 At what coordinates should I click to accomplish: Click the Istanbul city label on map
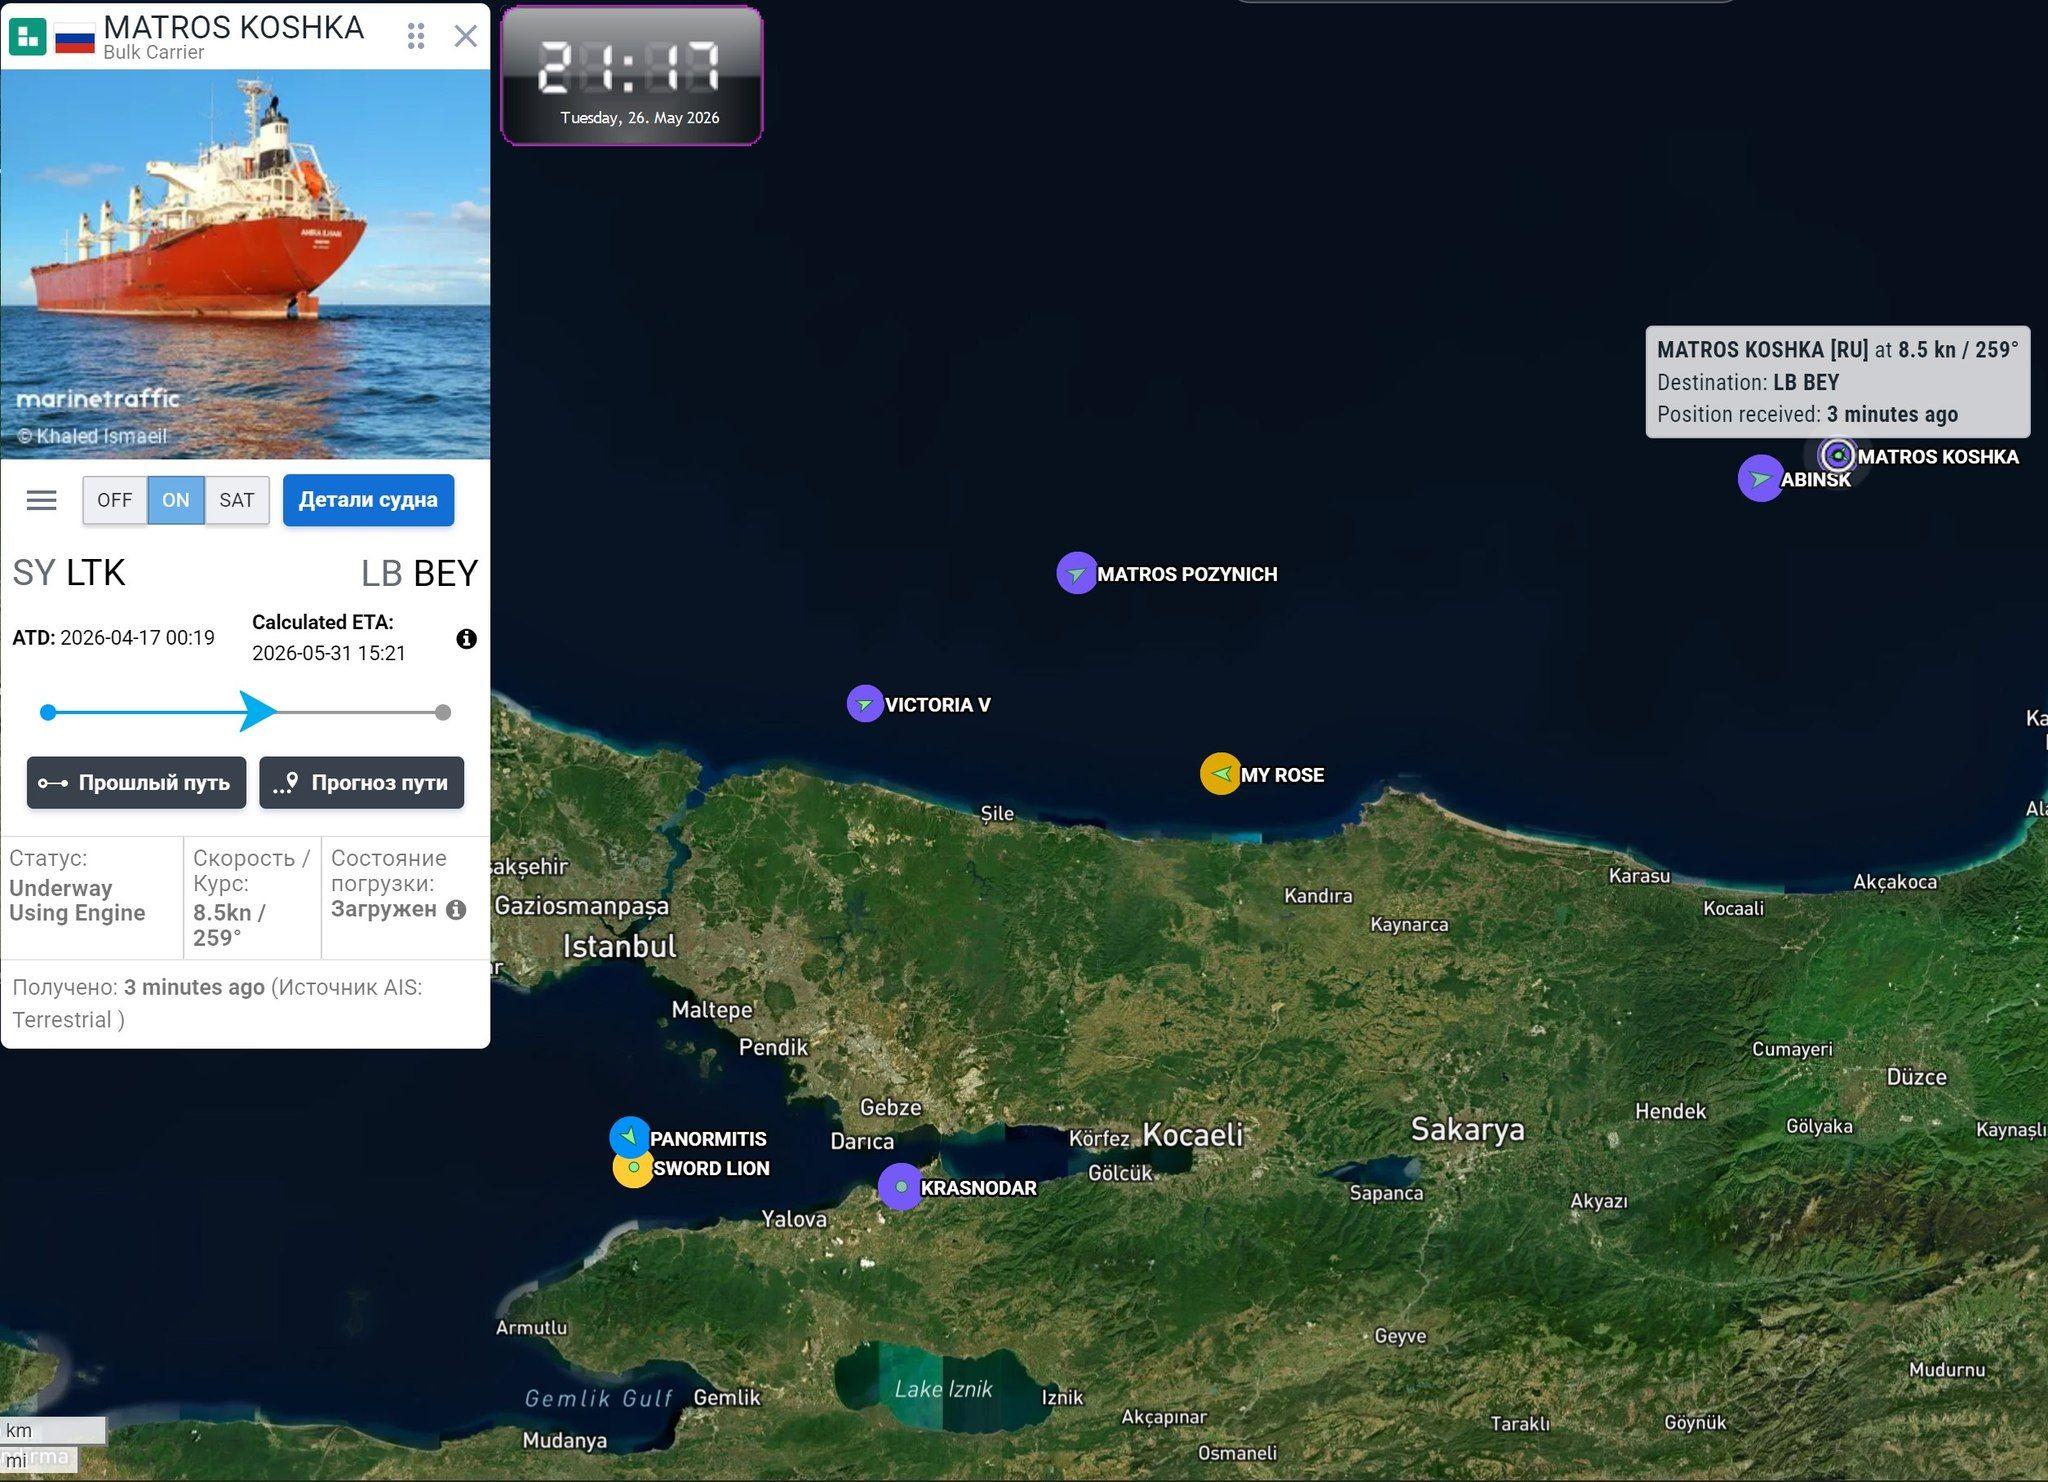[619, 946]
